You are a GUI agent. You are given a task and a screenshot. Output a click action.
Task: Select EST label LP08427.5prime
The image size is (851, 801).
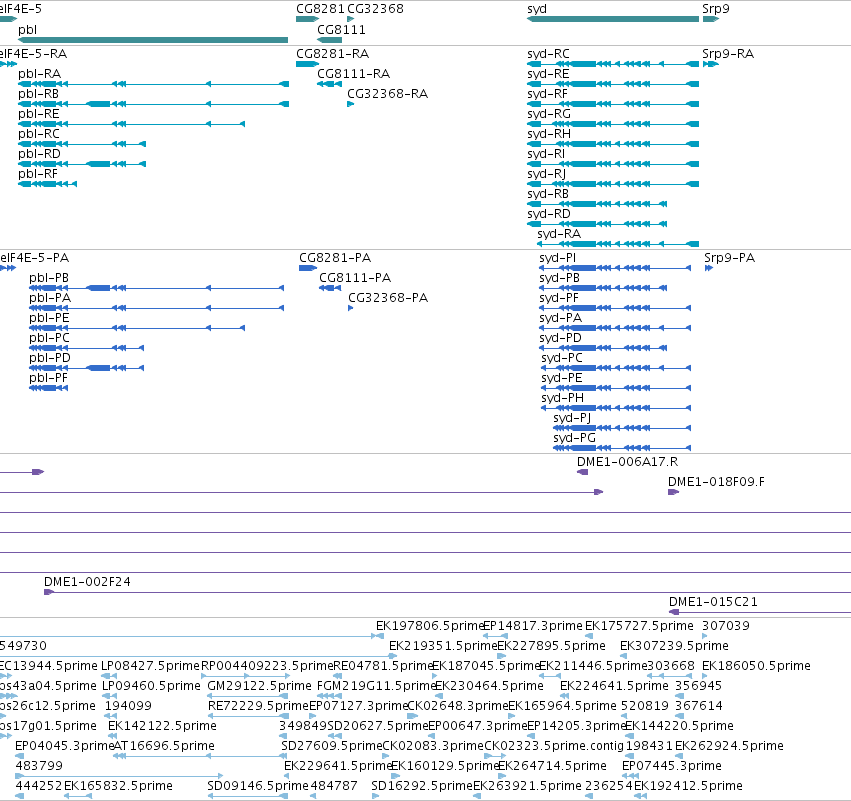pos(150,666)
